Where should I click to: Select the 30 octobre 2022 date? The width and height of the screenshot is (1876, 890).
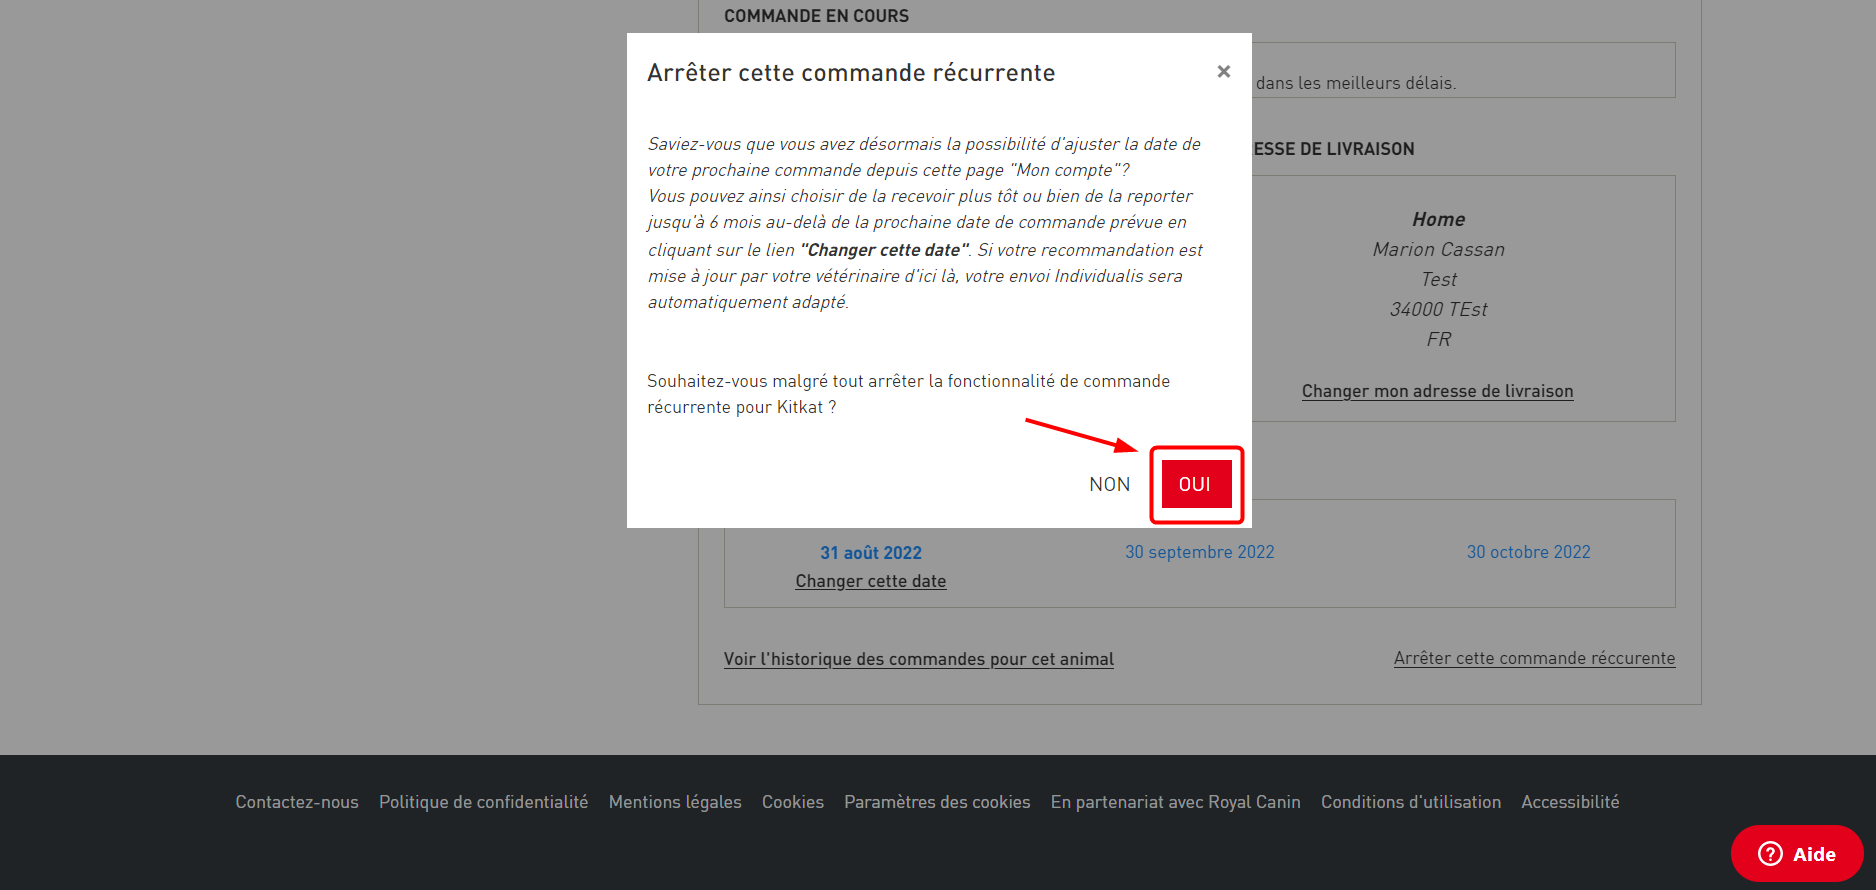point(1528,552)
